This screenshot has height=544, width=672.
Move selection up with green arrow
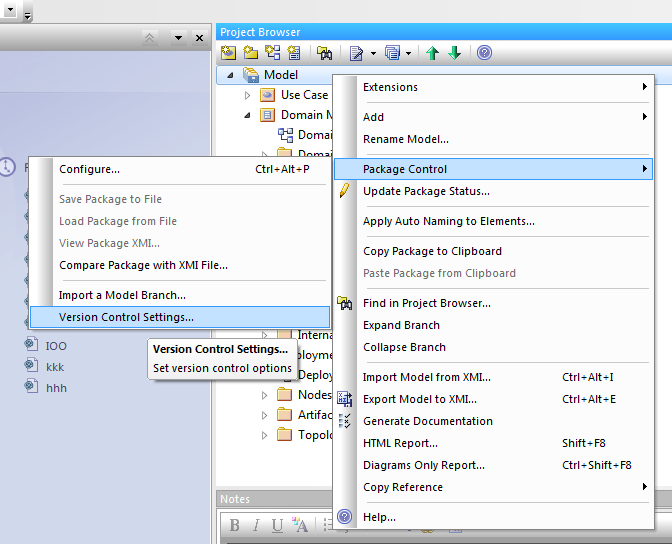tap(432, 53)
